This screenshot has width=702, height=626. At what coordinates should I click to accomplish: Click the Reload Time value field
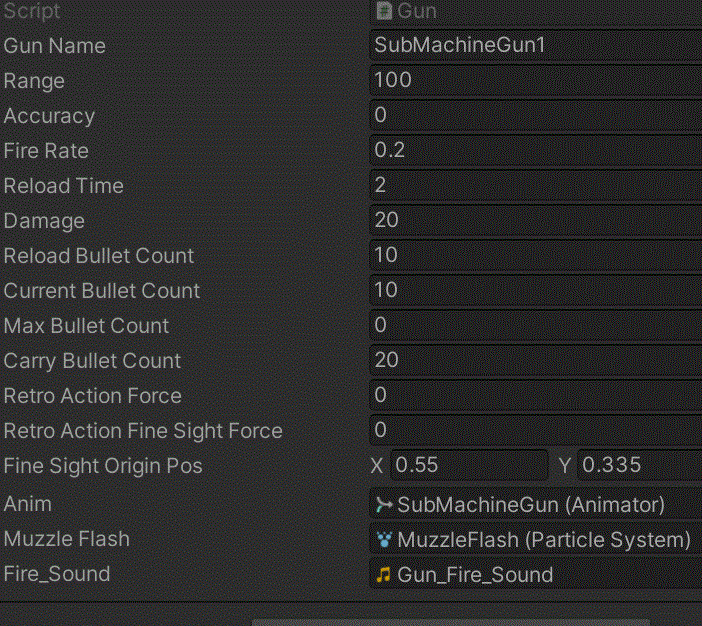pos(536,185)
